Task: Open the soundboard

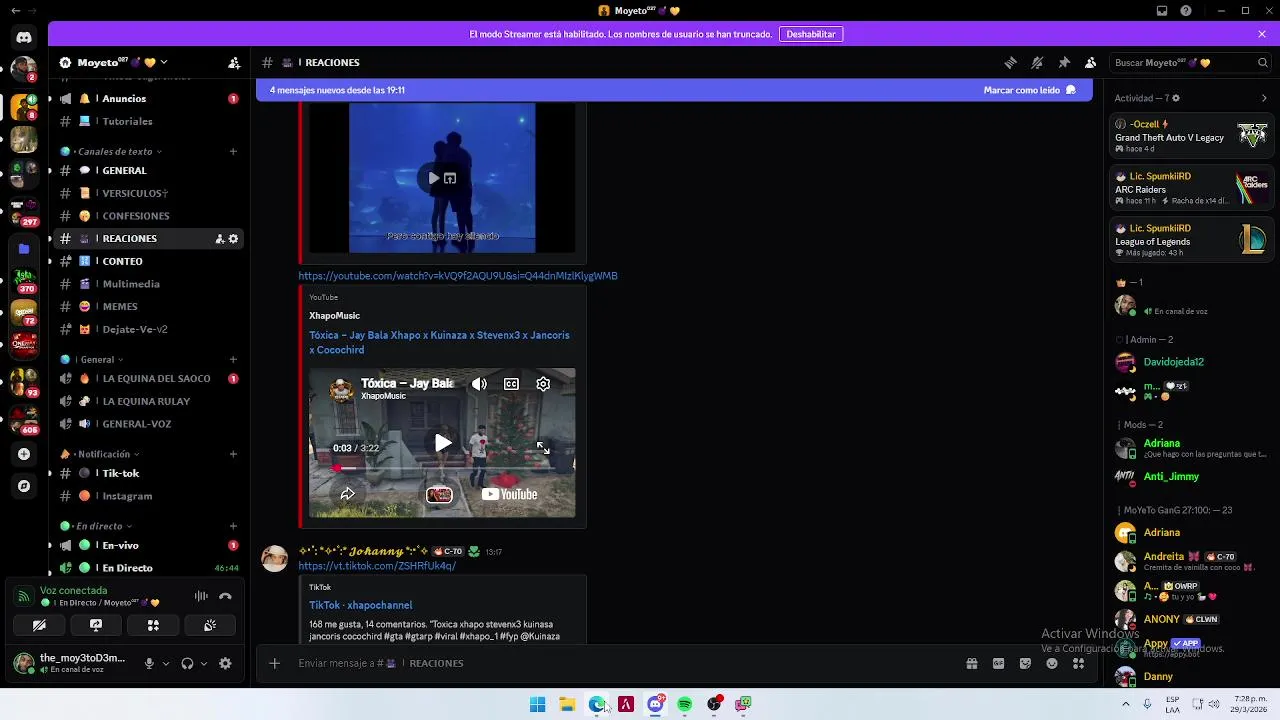Action: click(x=210, y=625)
